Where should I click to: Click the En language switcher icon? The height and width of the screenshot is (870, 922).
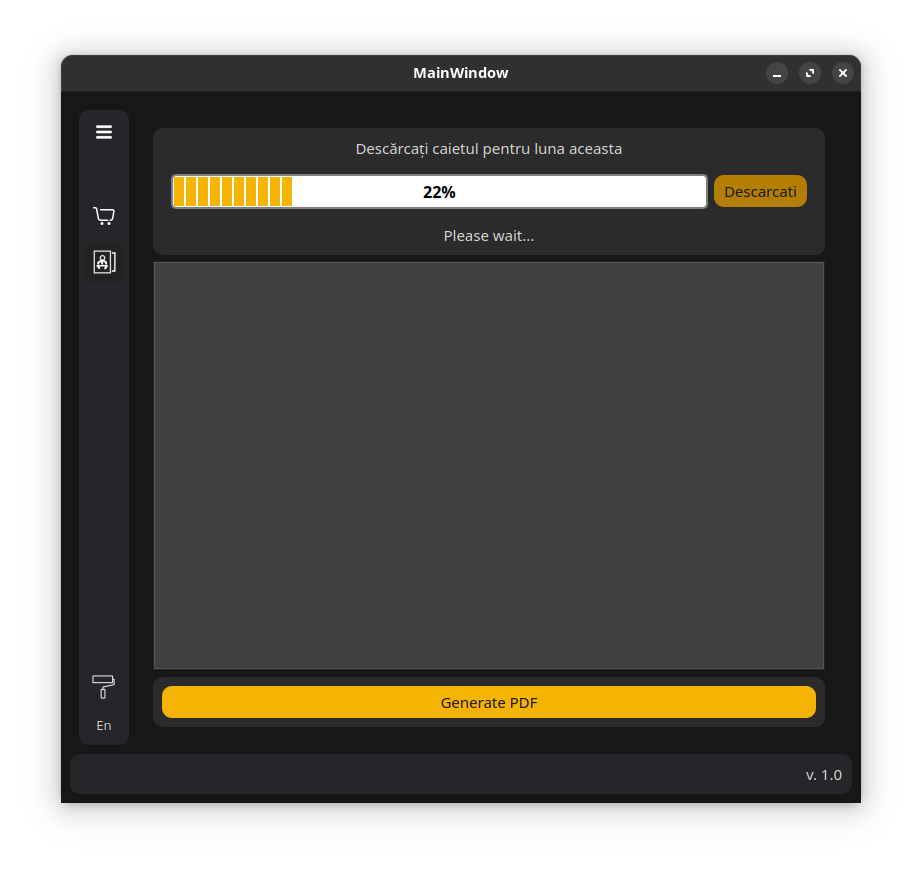click(104, 725)
